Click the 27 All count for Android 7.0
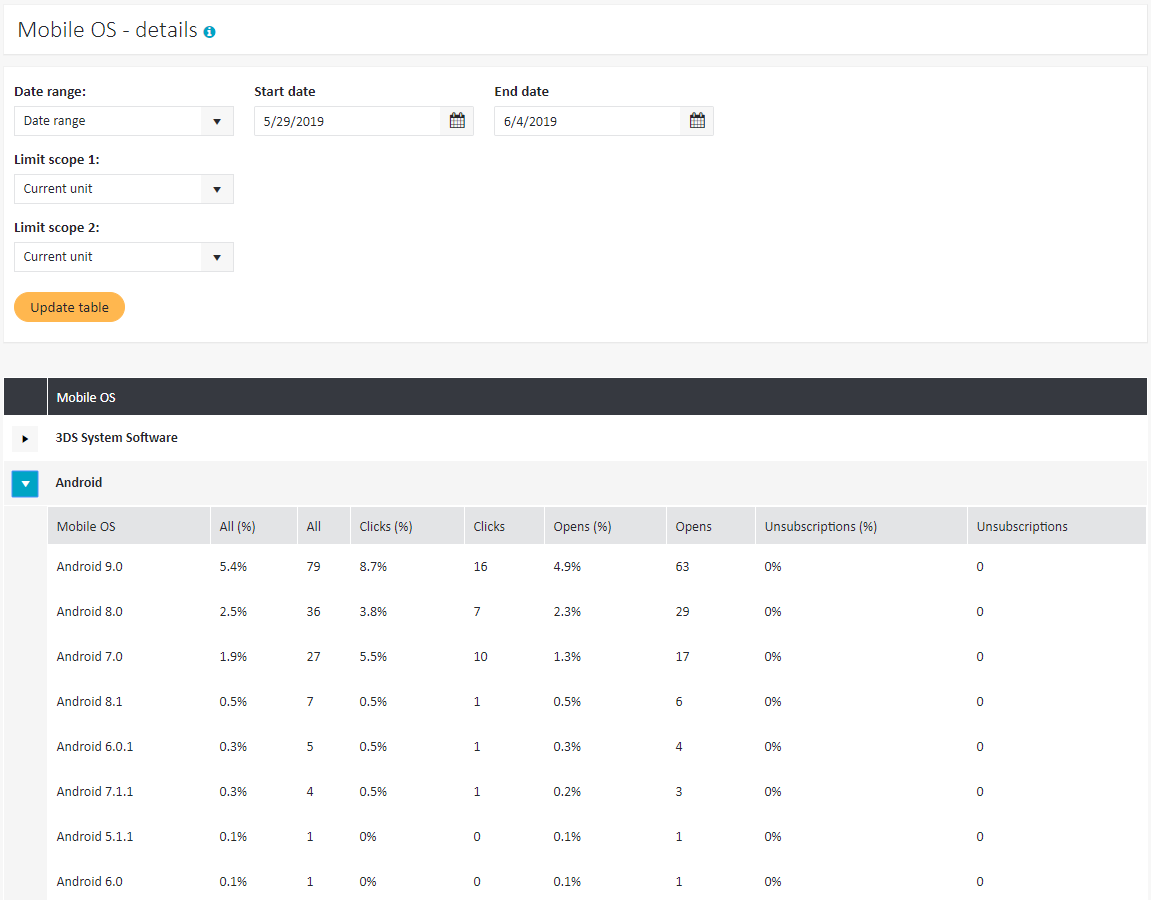Image resolution: width=1151 pixels, height=900 pixels. click(313, 656)
